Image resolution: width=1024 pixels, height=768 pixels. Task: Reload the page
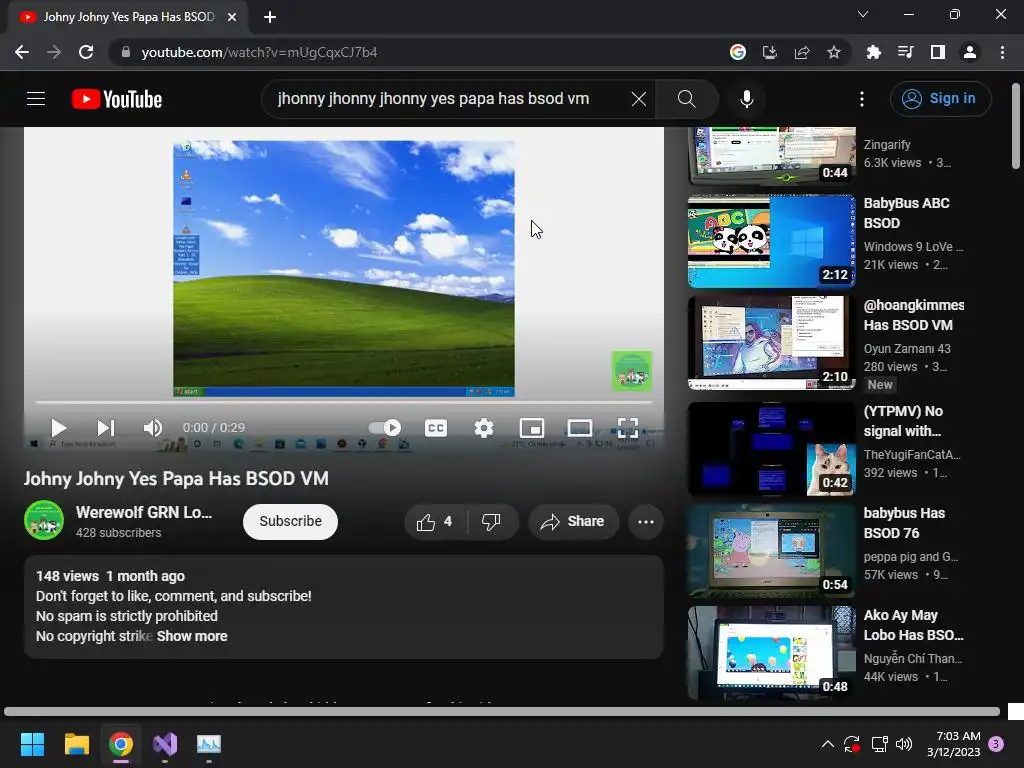(x=86, y=52)
